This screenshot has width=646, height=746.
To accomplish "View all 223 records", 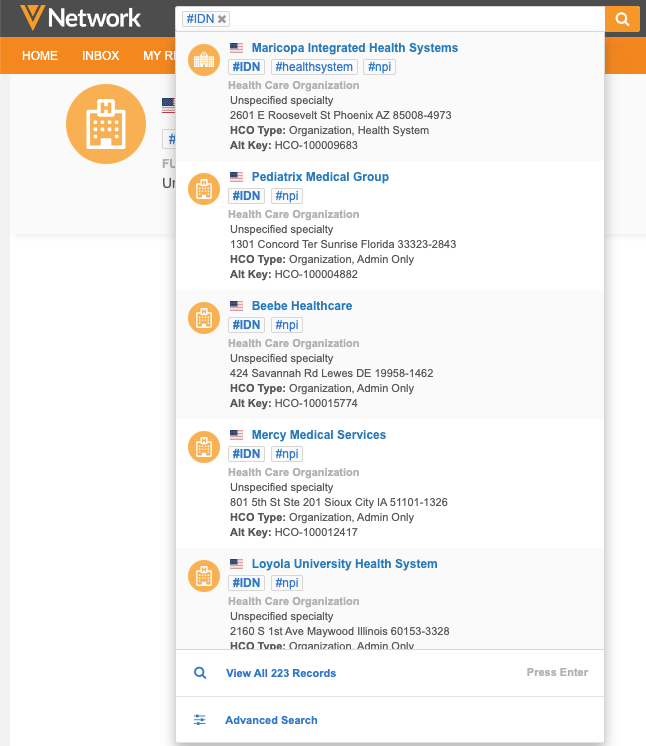I will pos(281,673).
